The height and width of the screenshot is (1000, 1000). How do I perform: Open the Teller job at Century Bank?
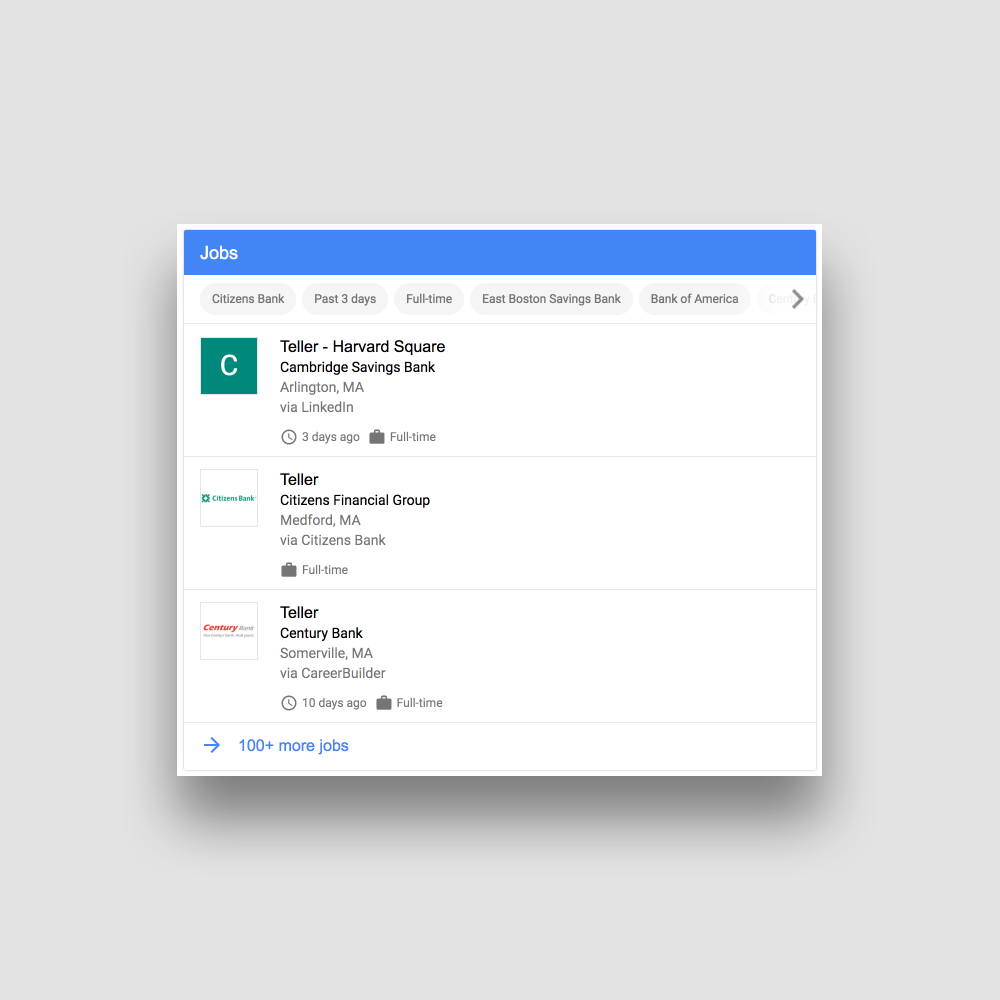[299, 613]
